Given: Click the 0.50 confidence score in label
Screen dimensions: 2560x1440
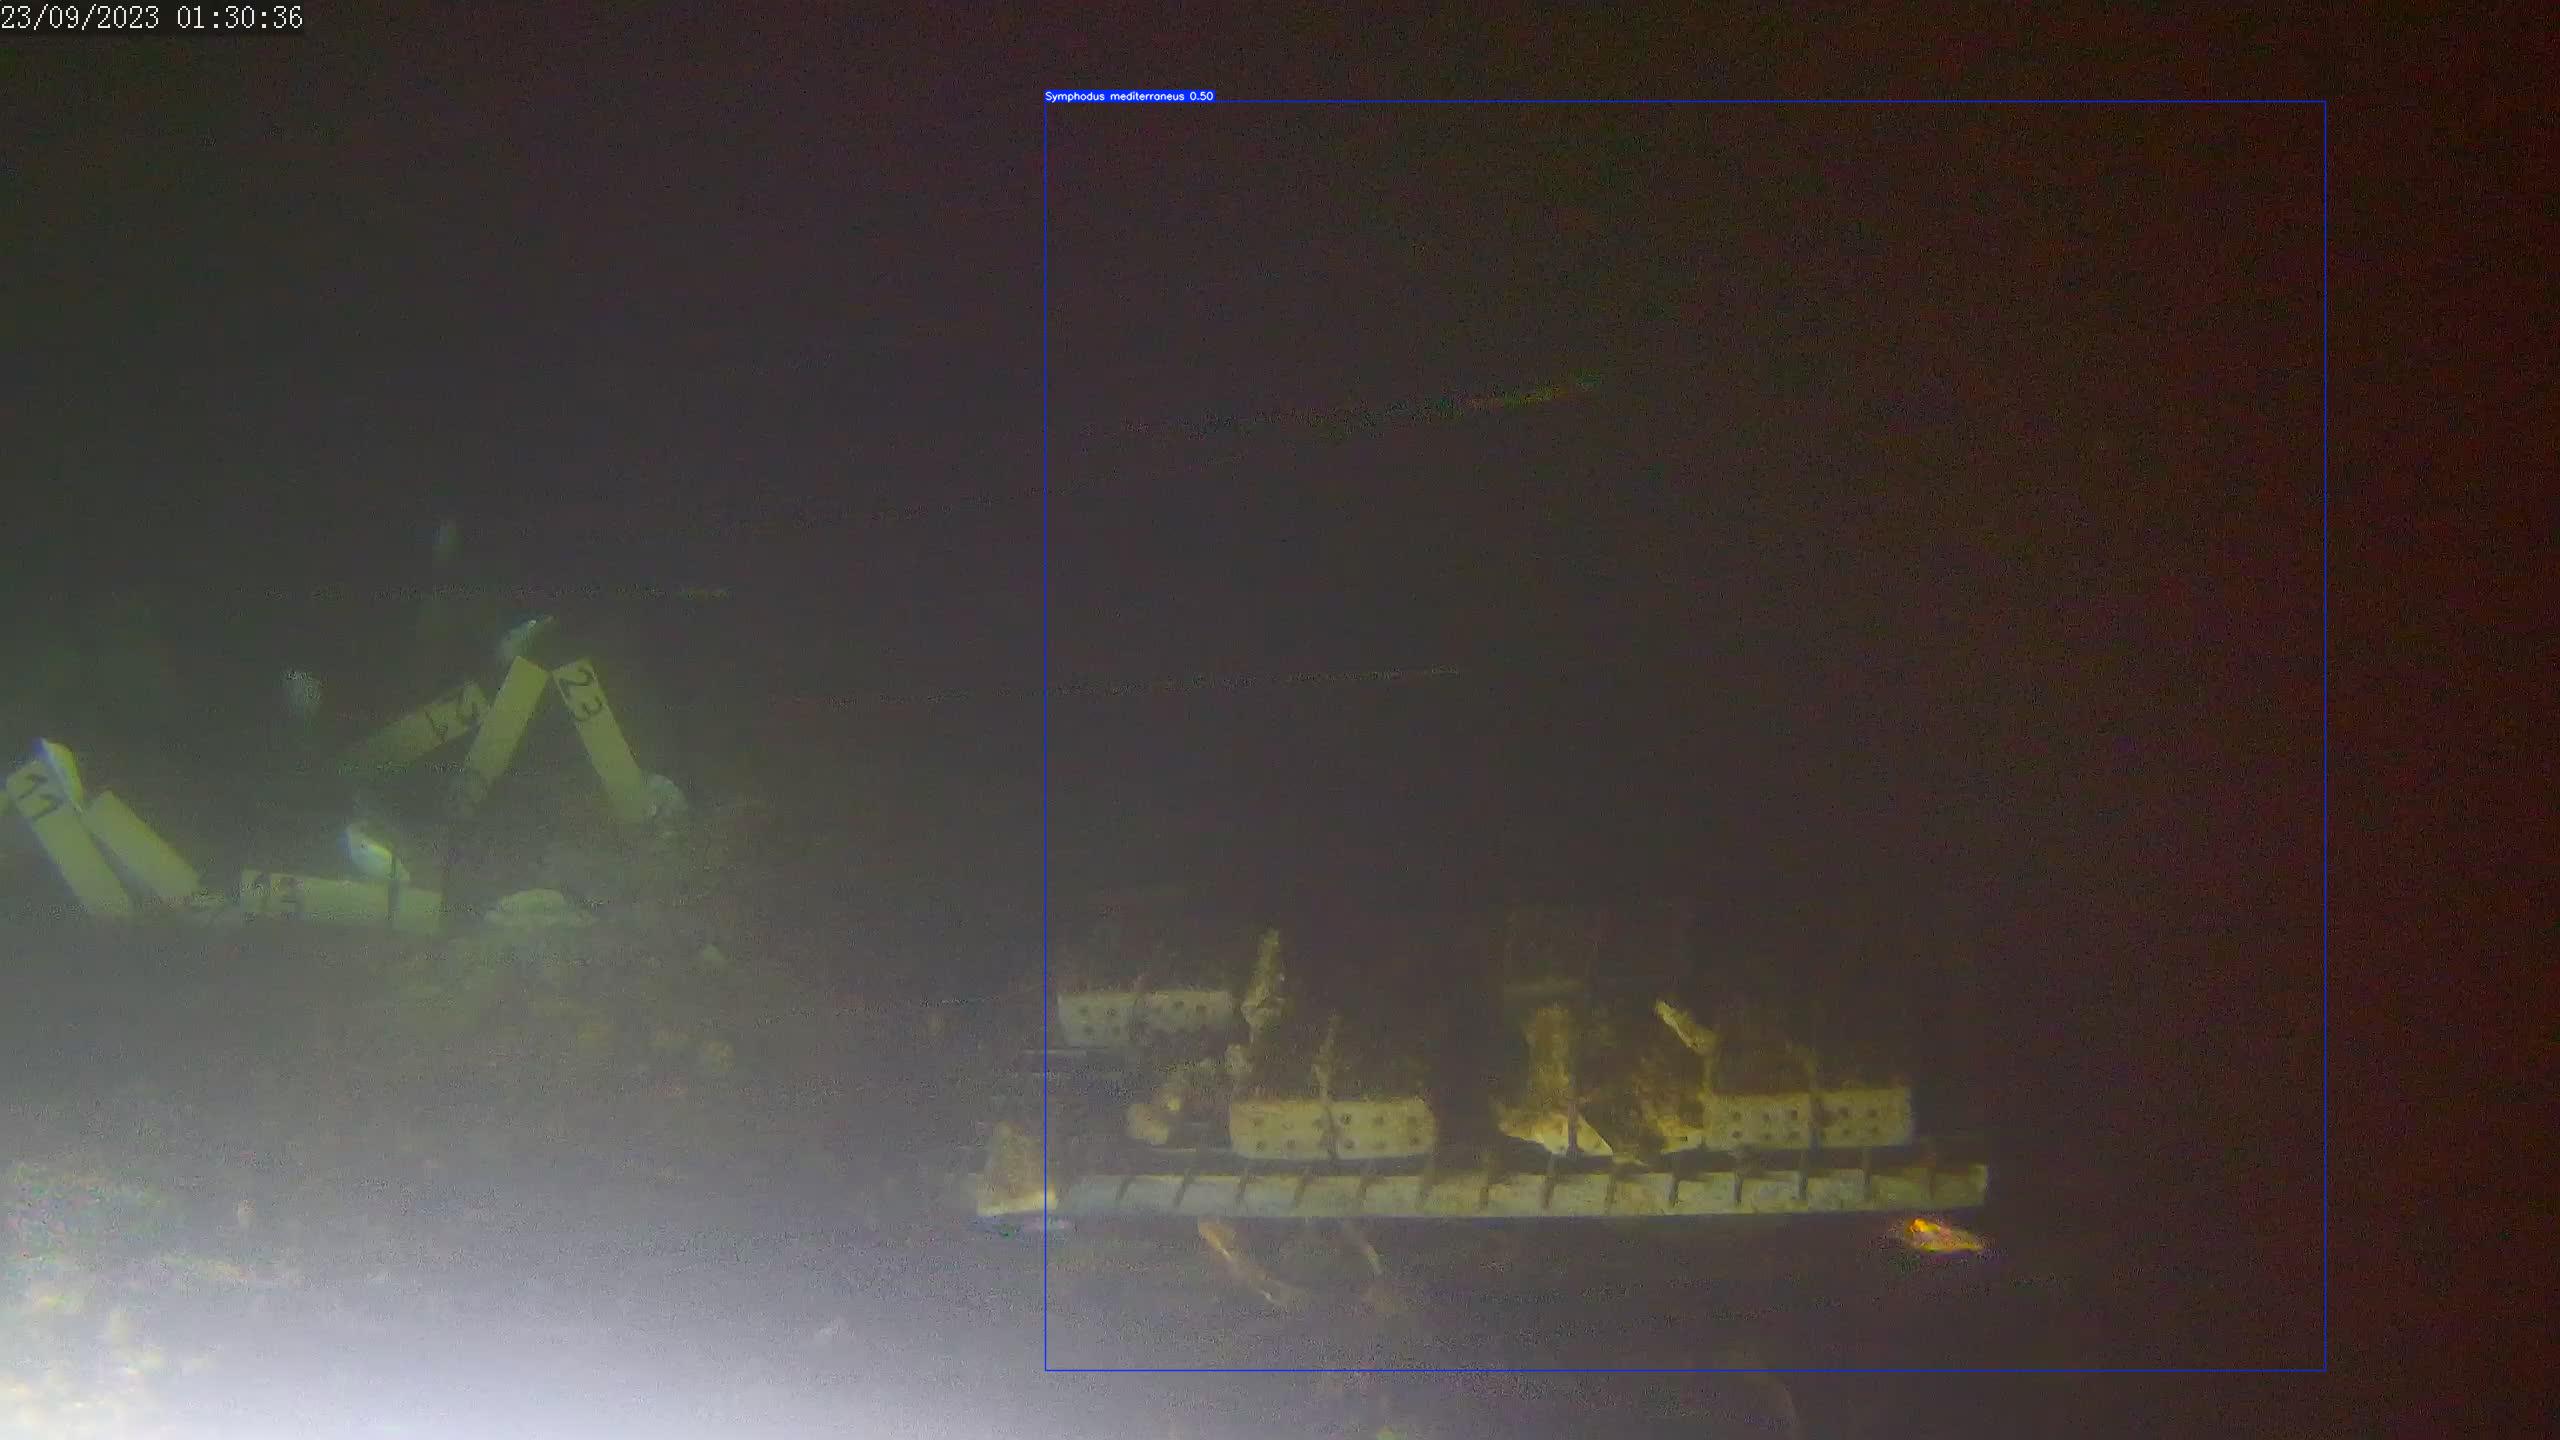Looking at the screenshot, I should [x=1201, y=96].
